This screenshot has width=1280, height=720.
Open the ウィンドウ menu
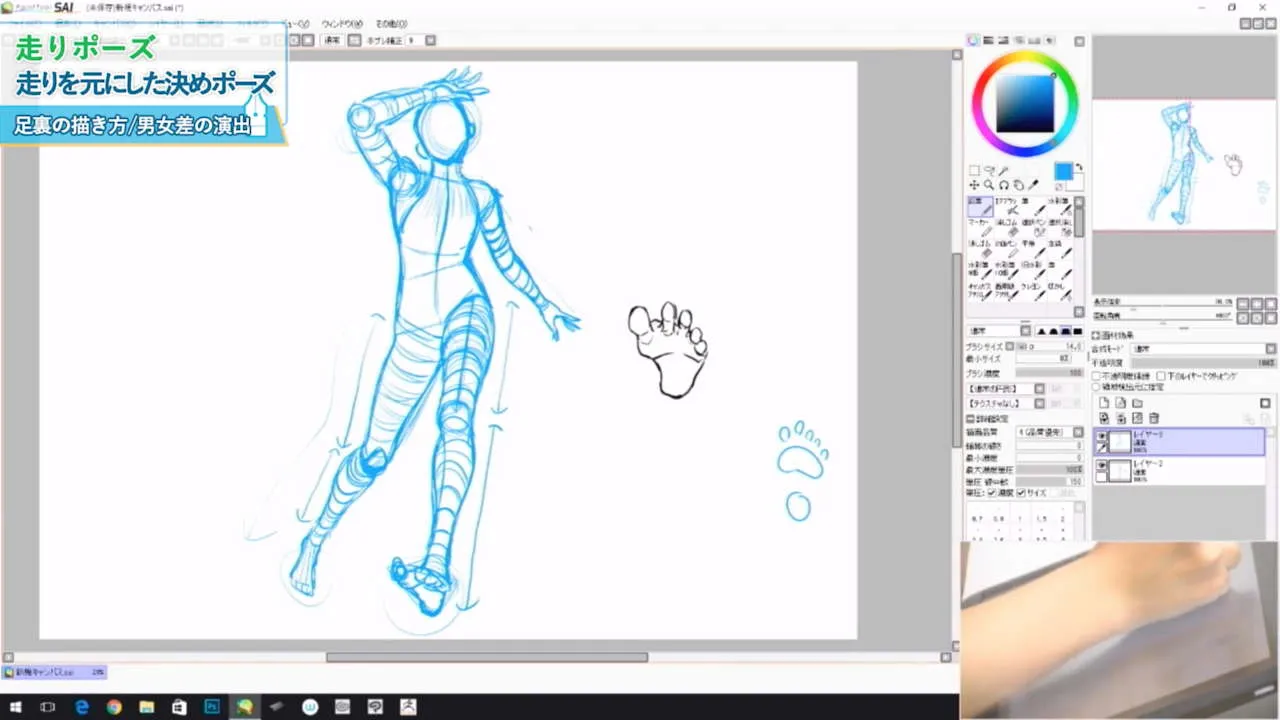click(x=345, y=22)
